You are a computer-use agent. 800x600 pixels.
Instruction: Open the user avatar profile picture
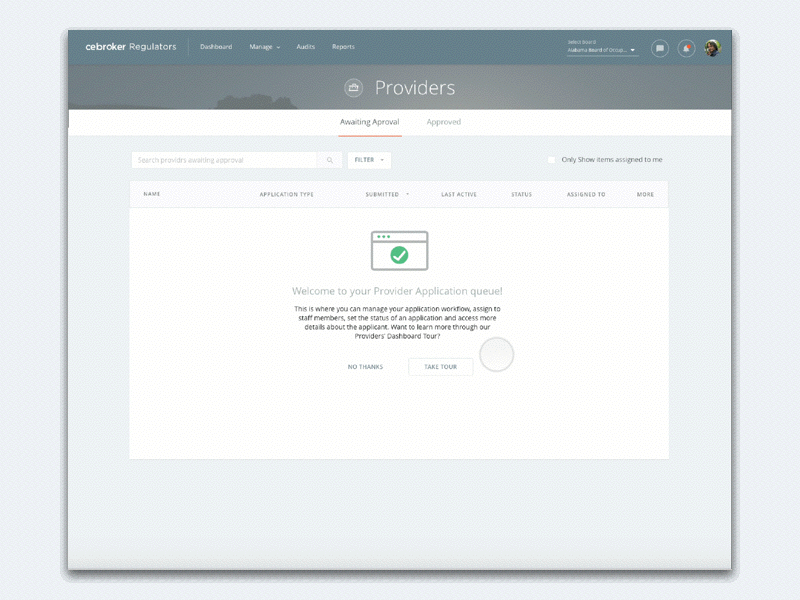pyautogui.click(x=711, y=47)
